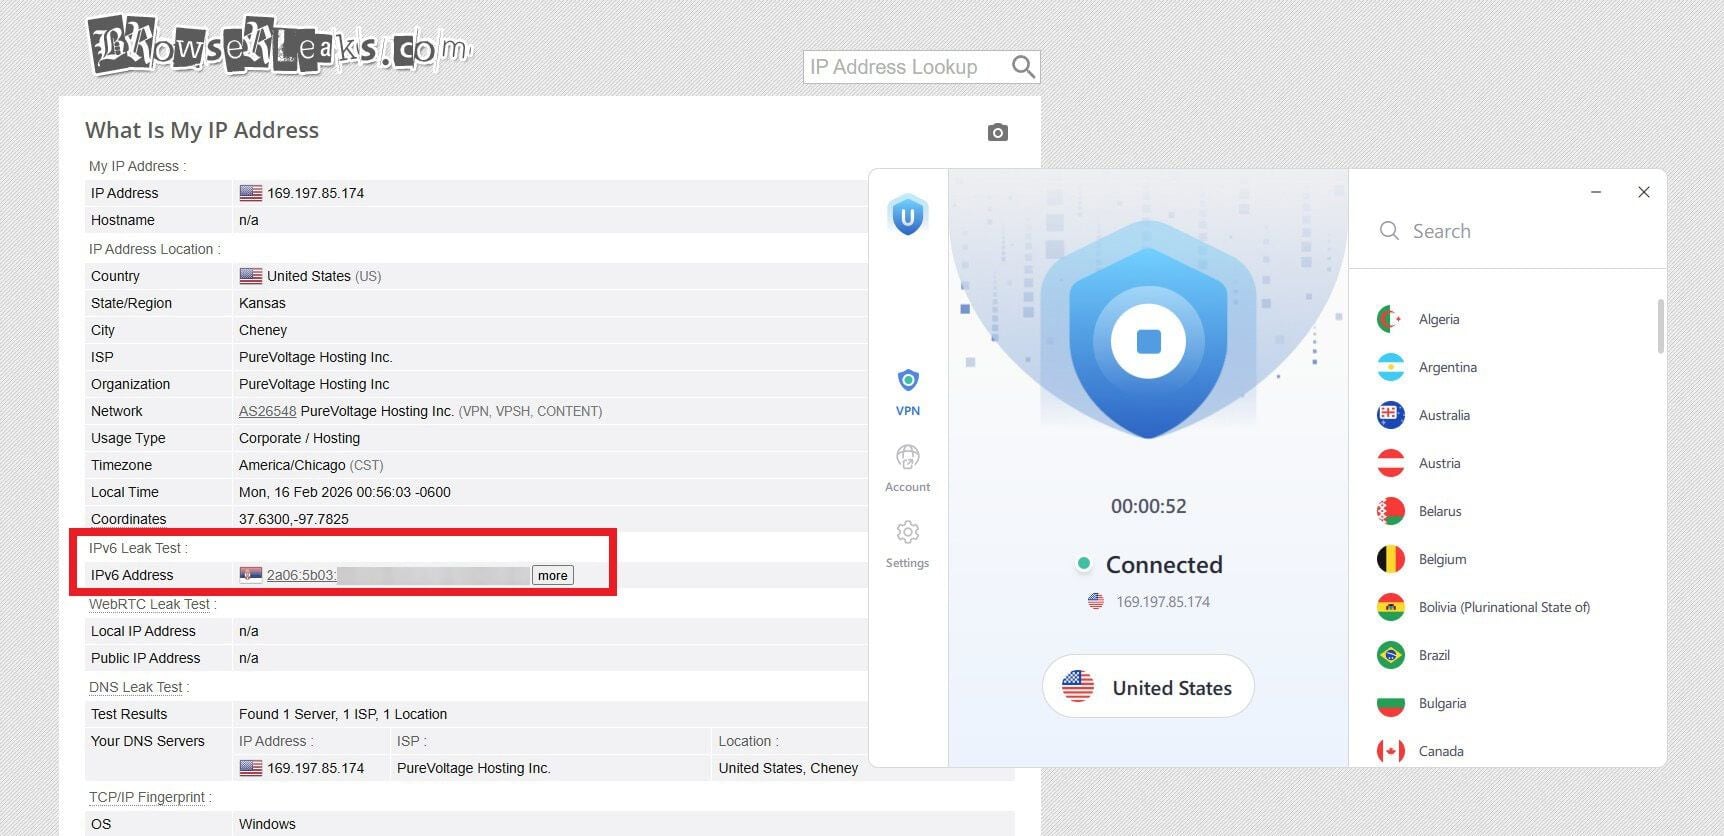Select Austria from the country list
This screenshot has height=836, width=1724.
[x=1439, y=463]
